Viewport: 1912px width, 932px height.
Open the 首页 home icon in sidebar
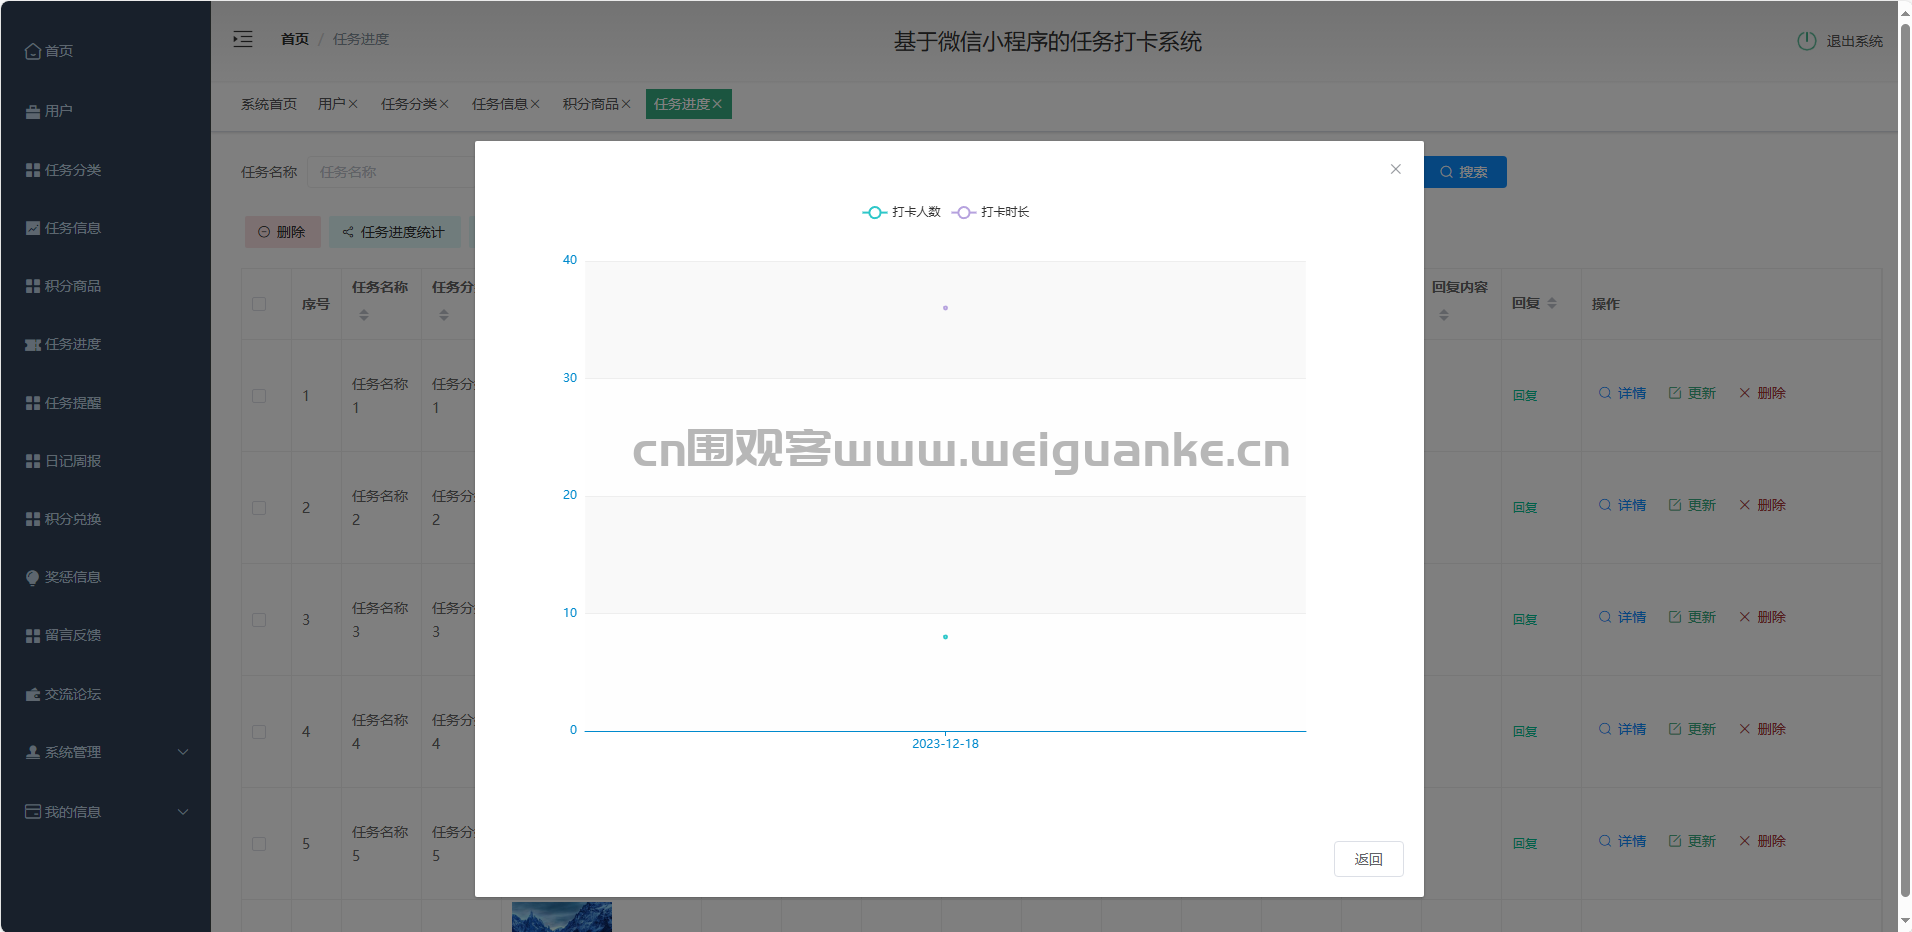[x=34, y=51]
